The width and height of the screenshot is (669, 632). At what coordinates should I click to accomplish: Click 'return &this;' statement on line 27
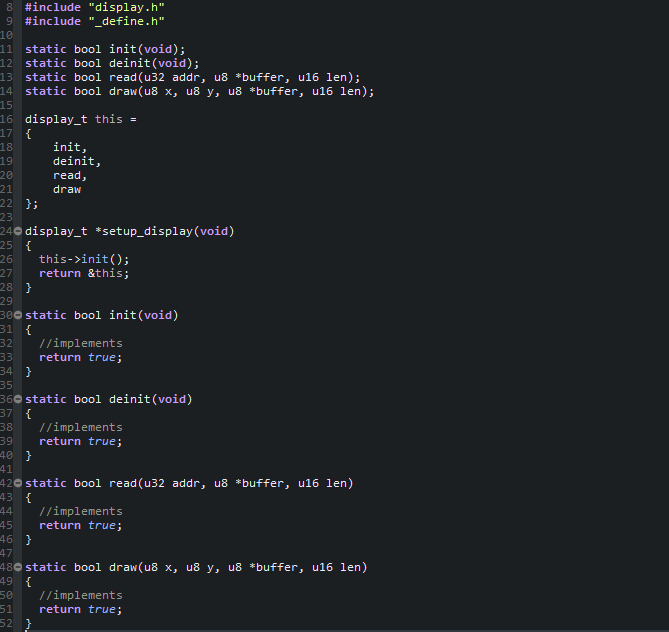point(84,274)
